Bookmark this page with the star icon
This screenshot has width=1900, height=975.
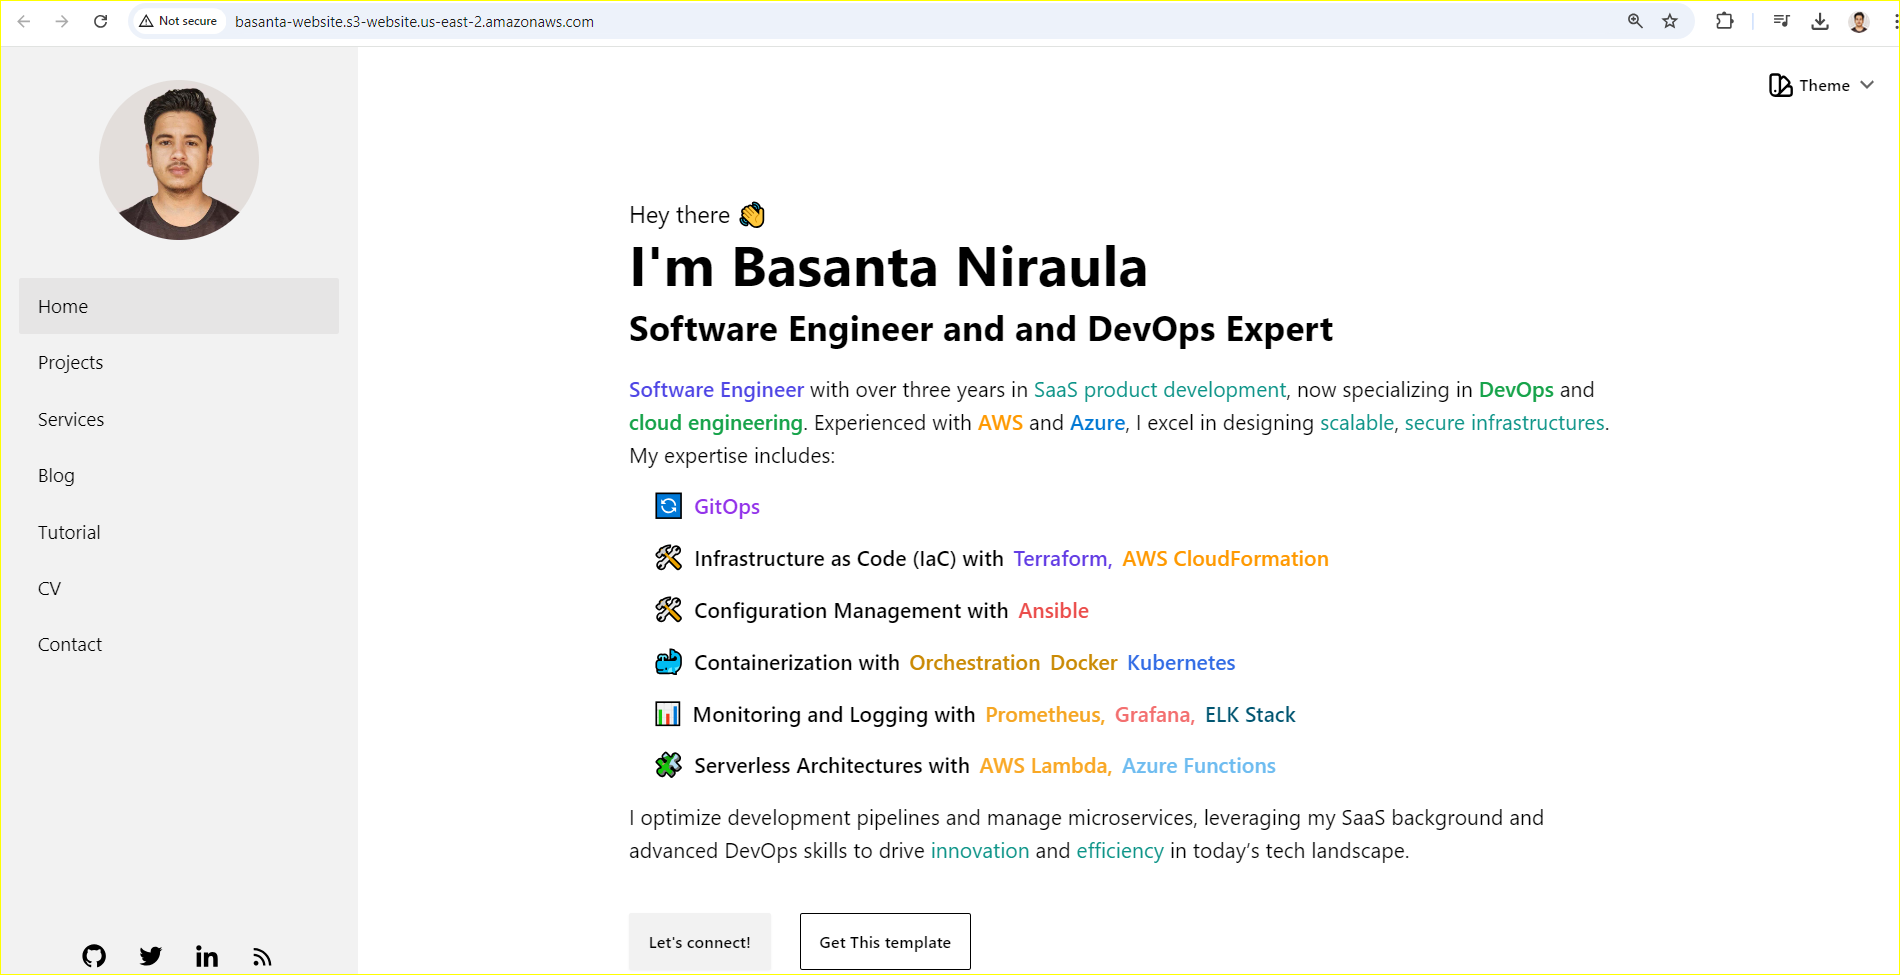click(1670, 21)
